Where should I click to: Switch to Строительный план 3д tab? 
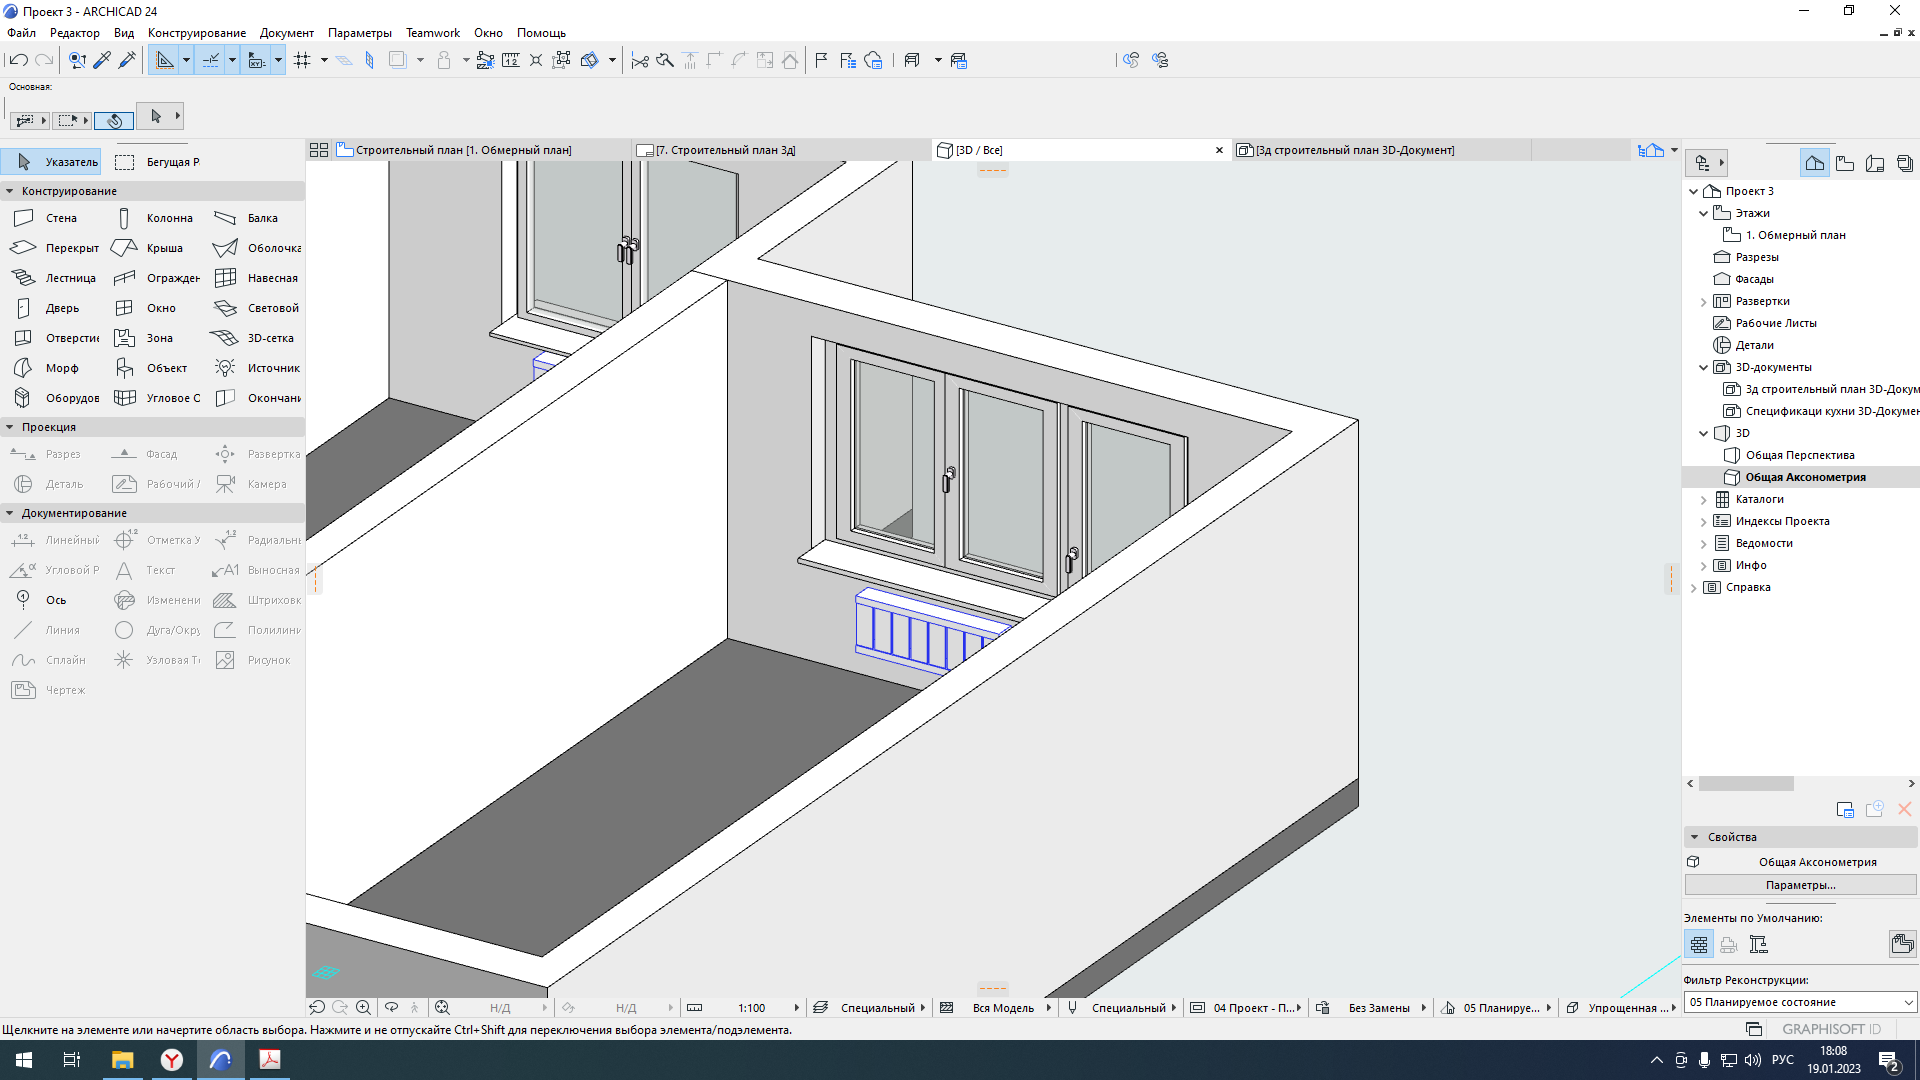point(725,149)
